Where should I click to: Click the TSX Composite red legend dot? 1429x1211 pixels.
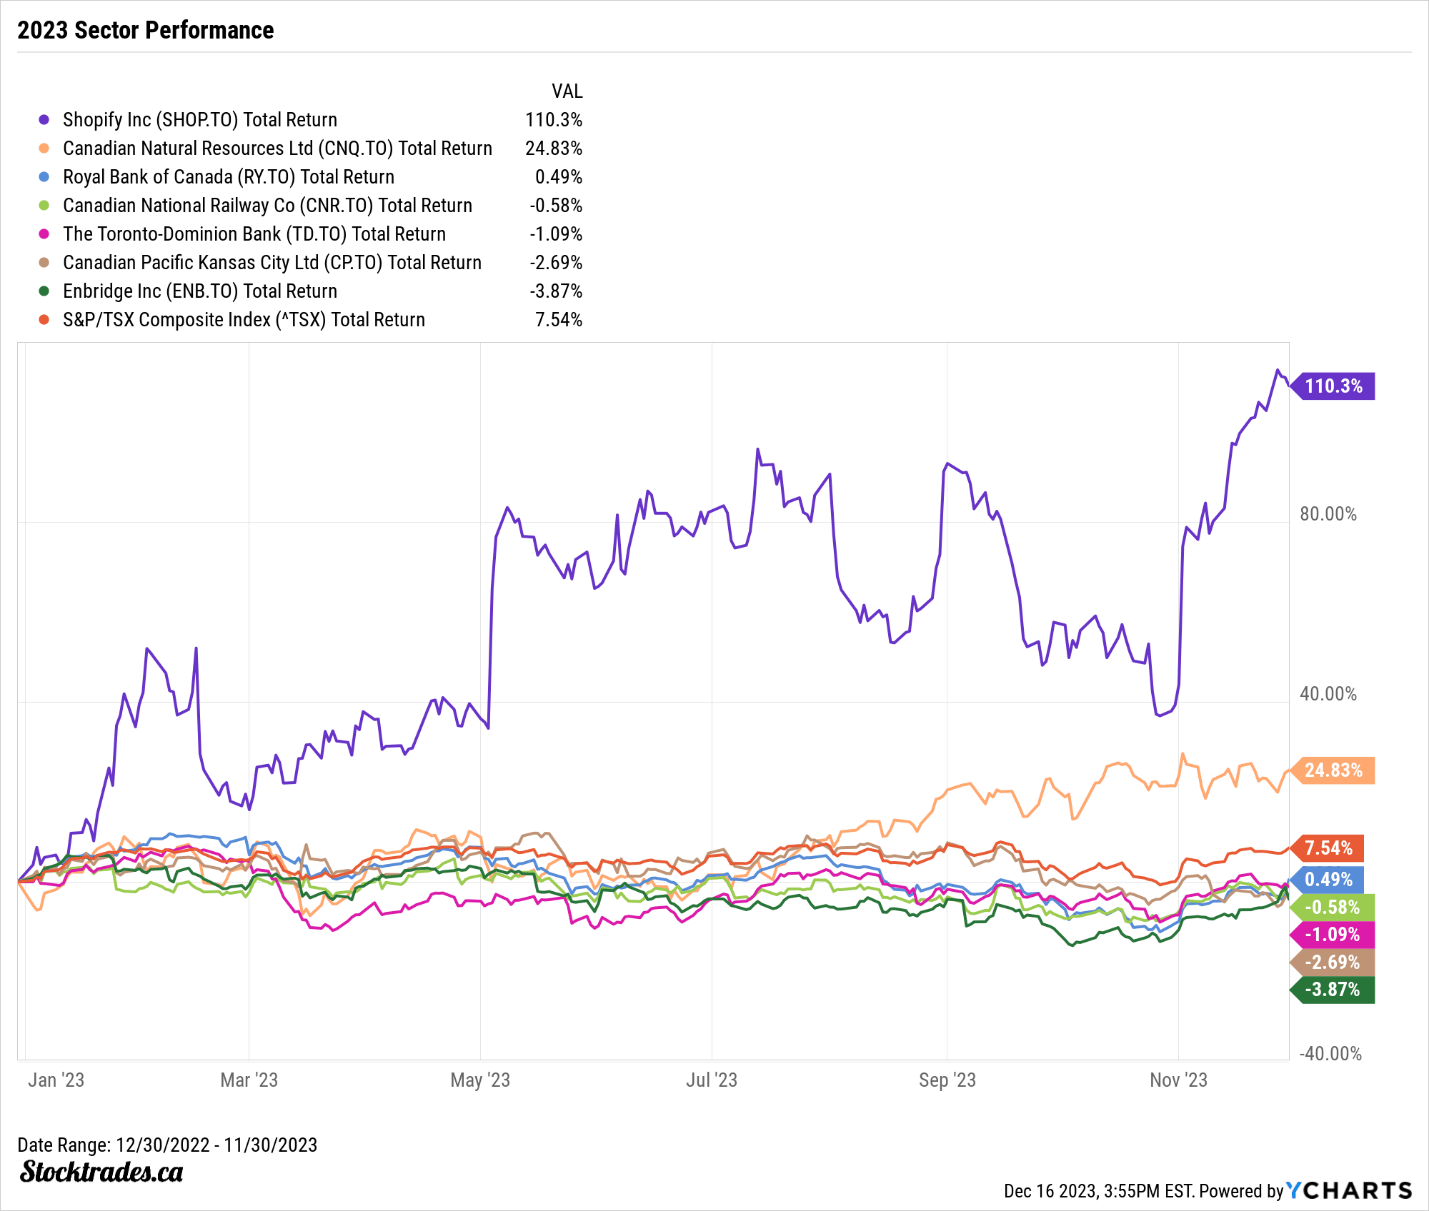point(44,320)
